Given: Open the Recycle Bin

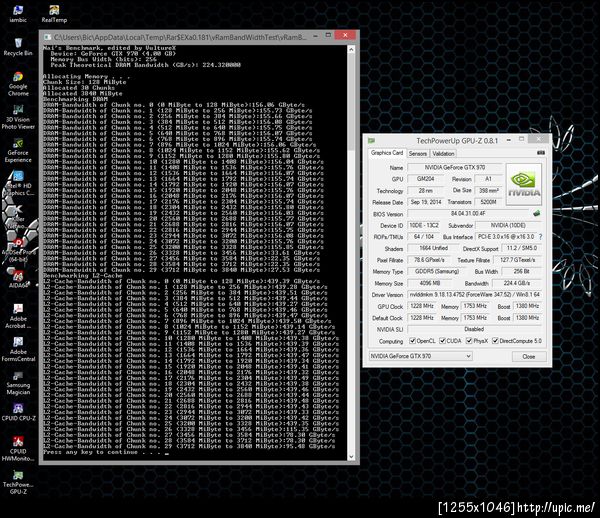Looking at the screenshot, I should coord(18,47).
